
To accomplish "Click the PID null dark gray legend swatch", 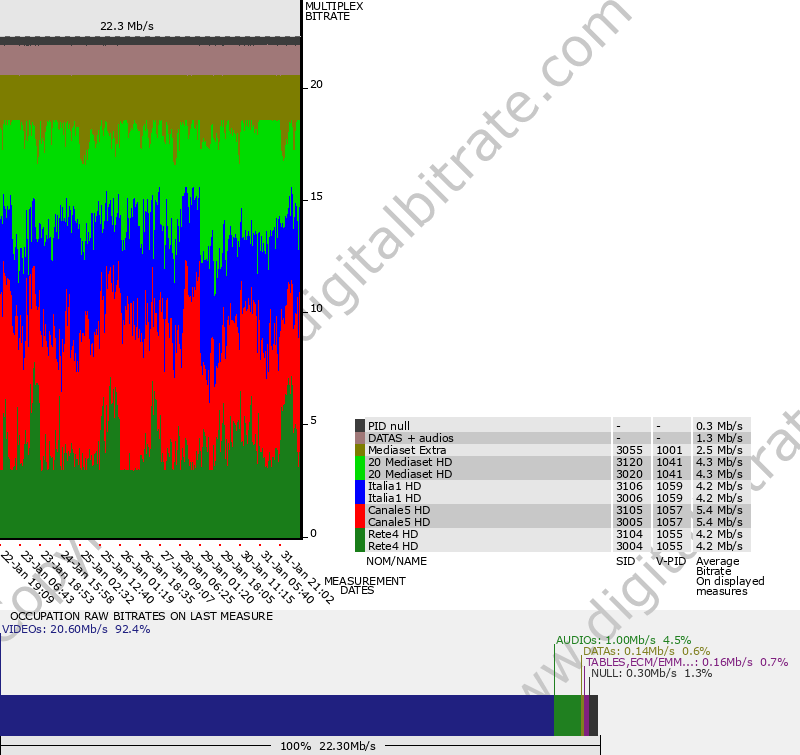I will (x=360, y=426).
